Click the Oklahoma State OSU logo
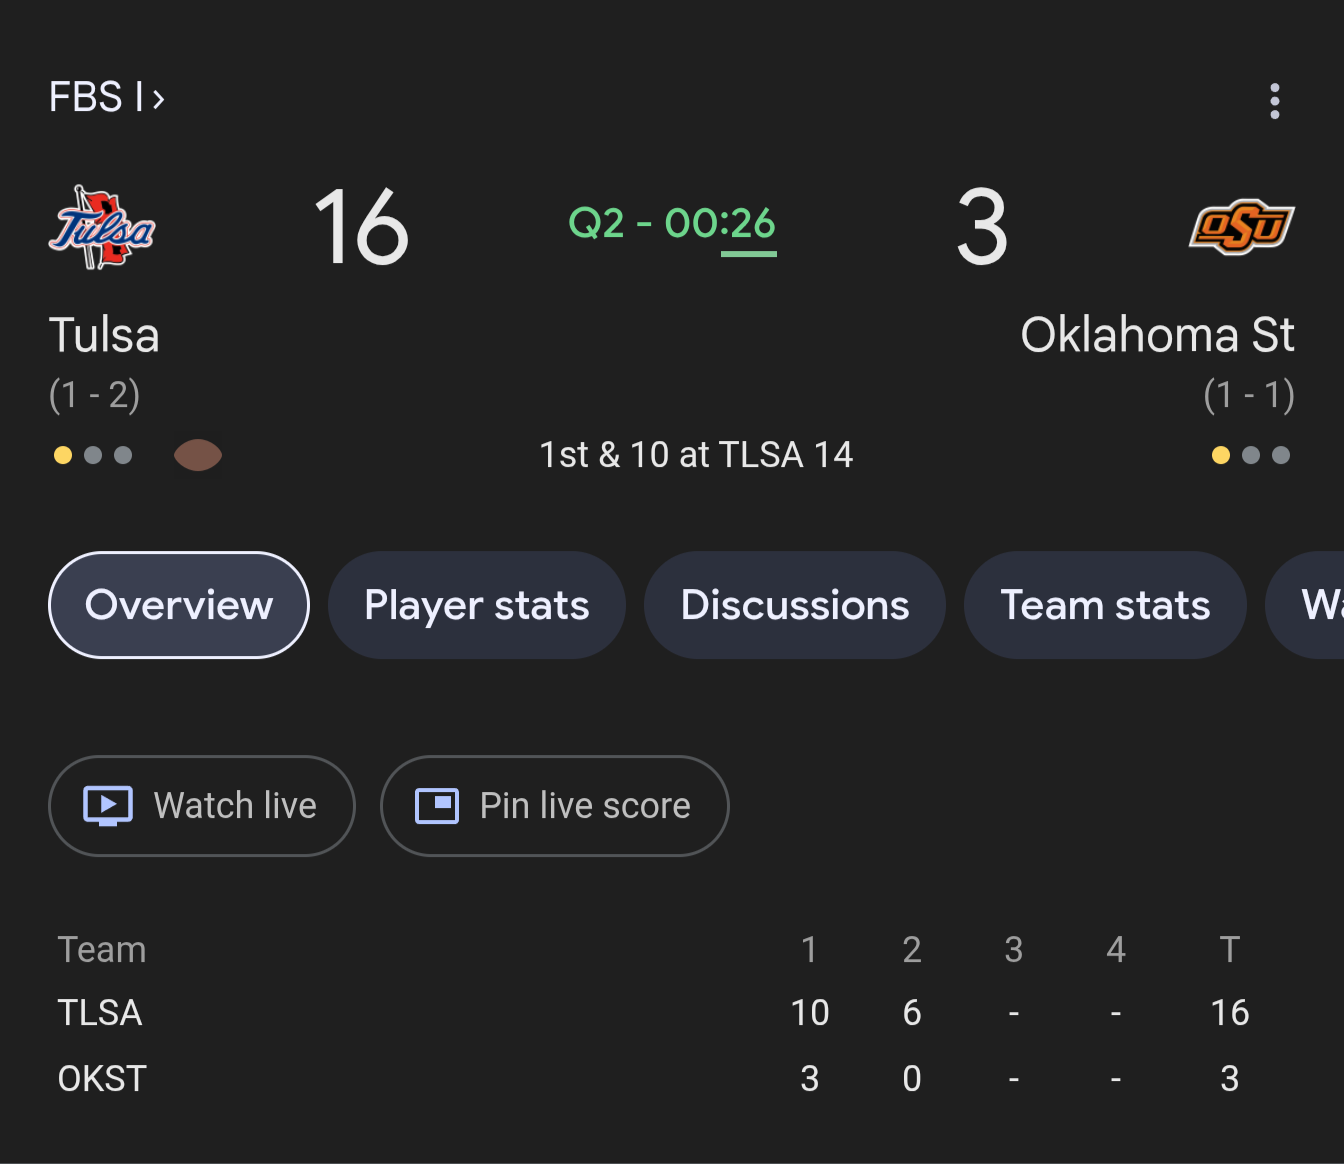The image size is (1344, 1164). tap(1241, 227)
